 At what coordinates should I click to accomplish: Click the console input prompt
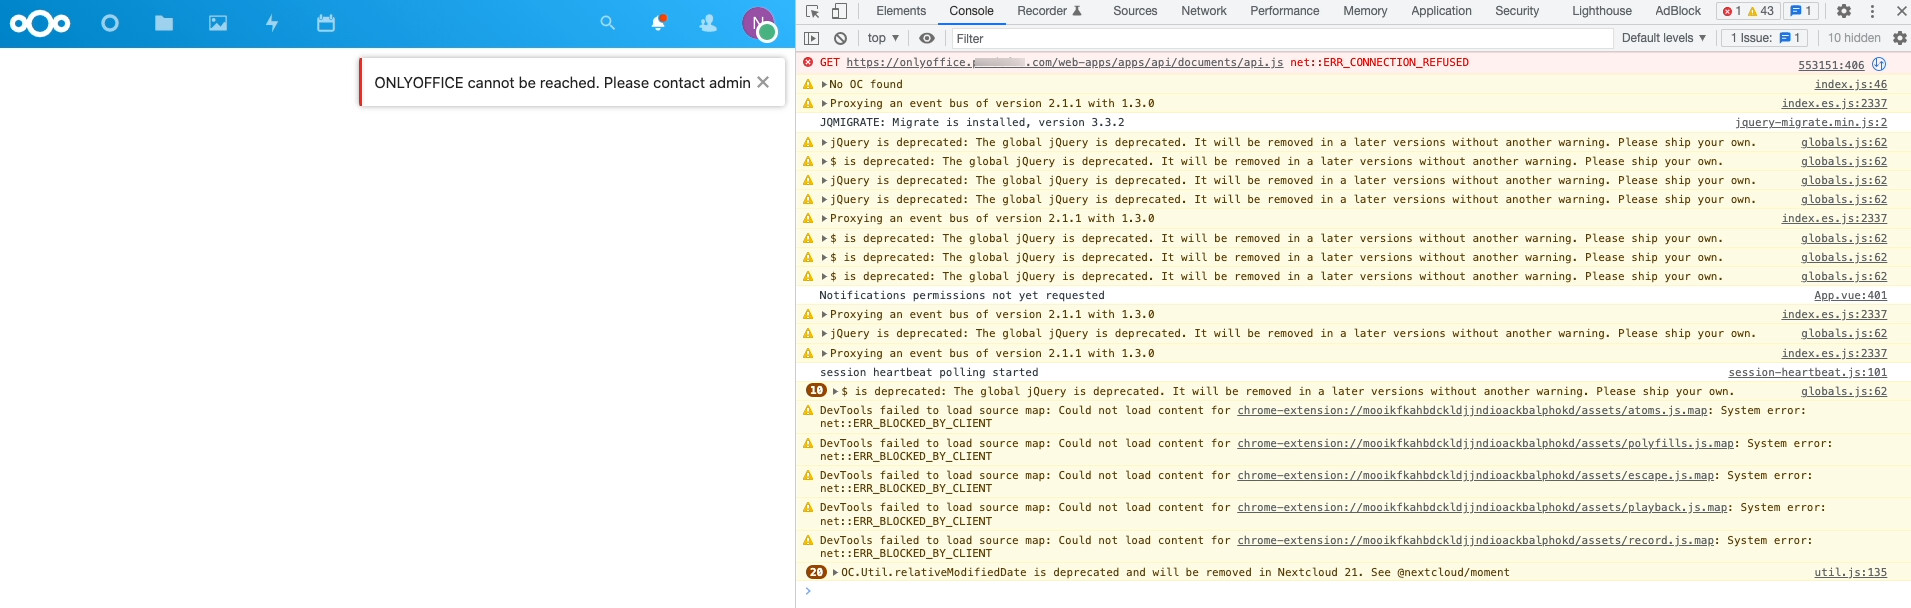coord(1352,591)
